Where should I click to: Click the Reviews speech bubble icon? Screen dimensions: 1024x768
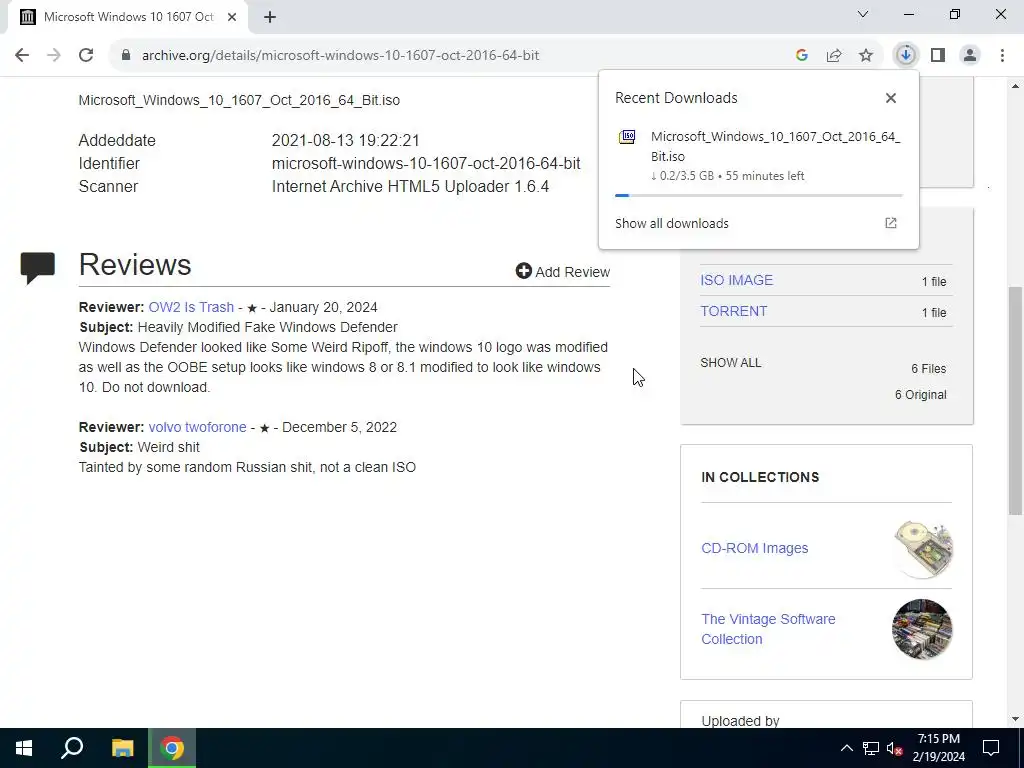[37, 268]
